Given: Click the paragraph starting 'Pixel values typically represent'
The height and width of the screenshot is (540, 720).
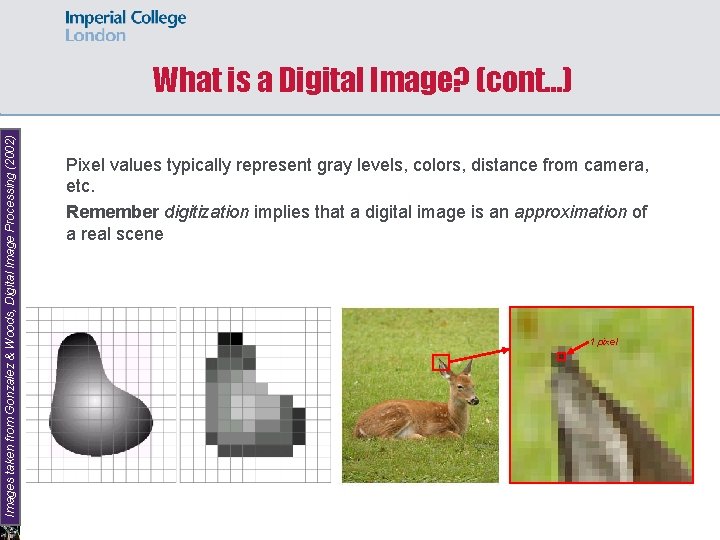Looking at the screenshot, I should 357,175.
